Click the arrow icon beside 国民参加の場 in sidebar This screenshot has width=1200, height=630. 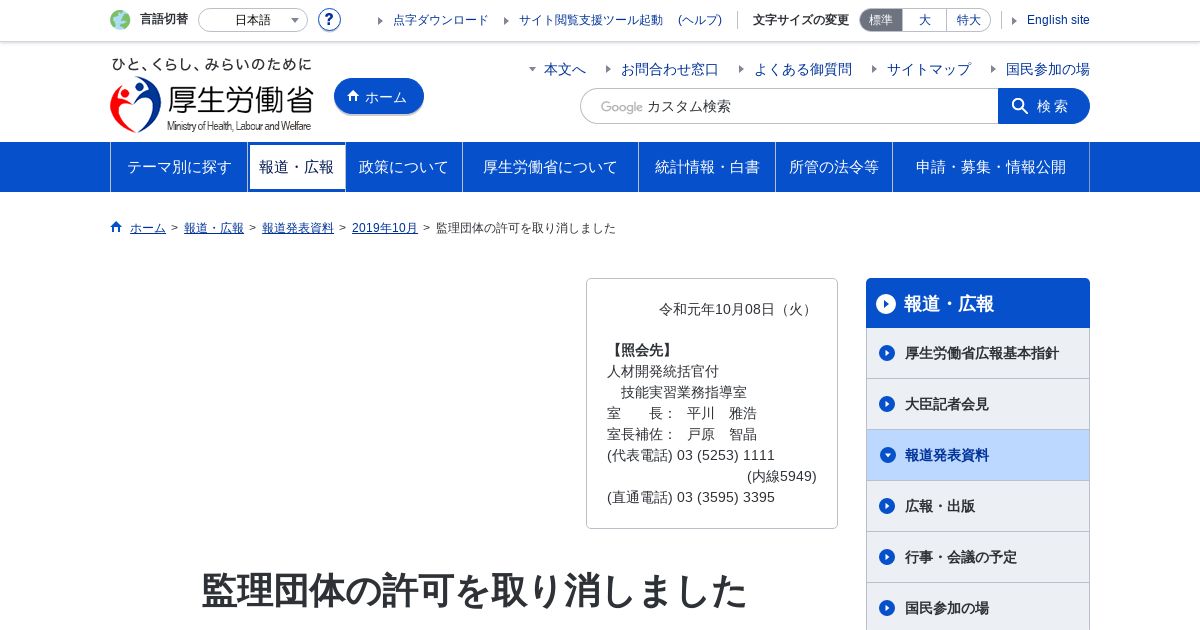point(887,608)
